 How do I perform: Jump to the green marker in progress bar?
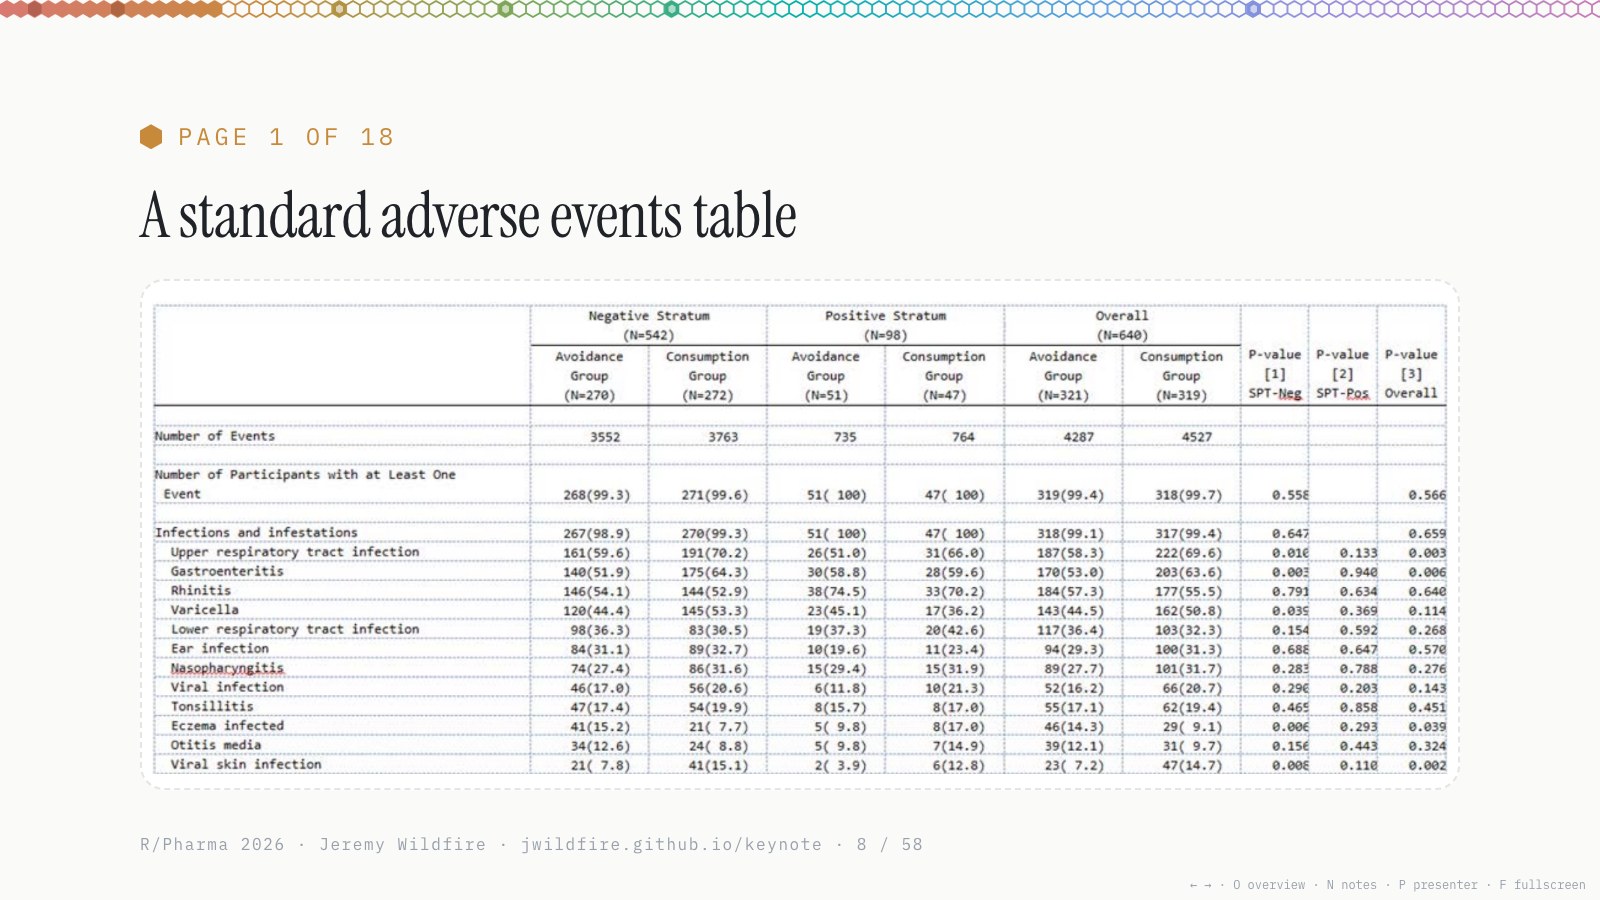[505, 9]
